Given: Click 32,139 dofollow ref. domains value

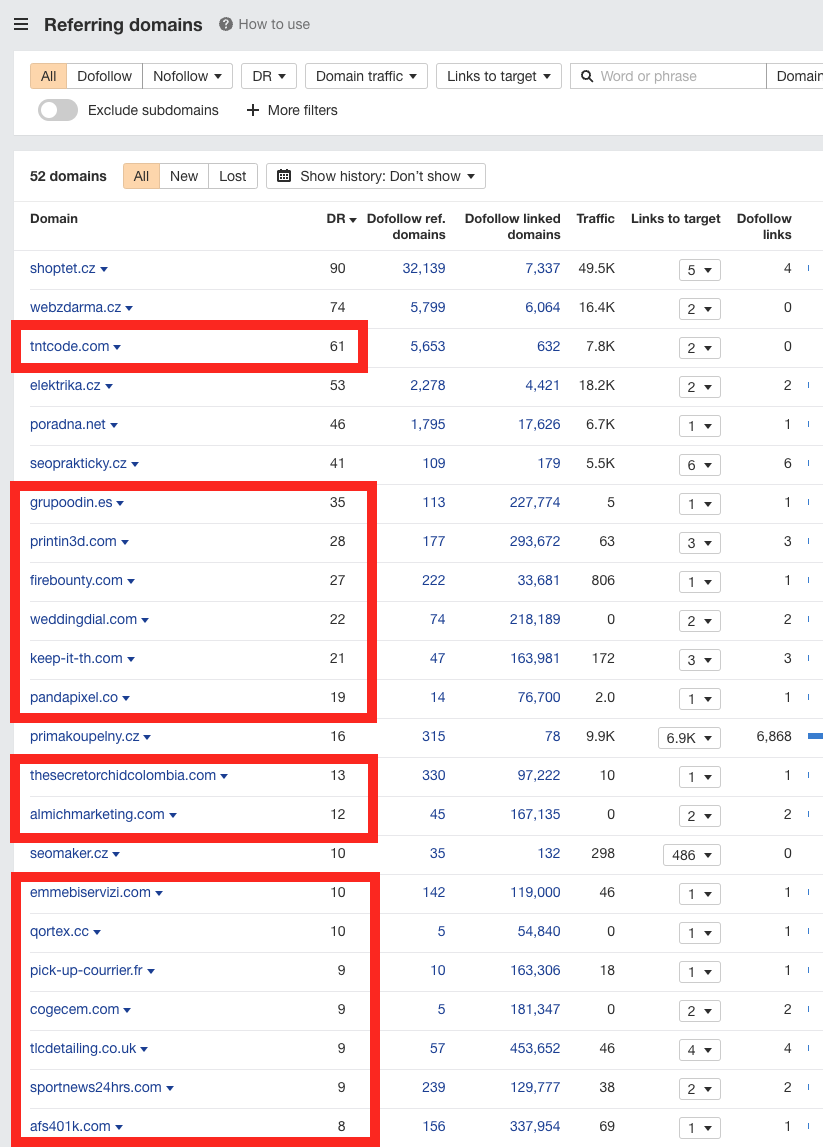Looking at the screenshot, I should point(424,268).
